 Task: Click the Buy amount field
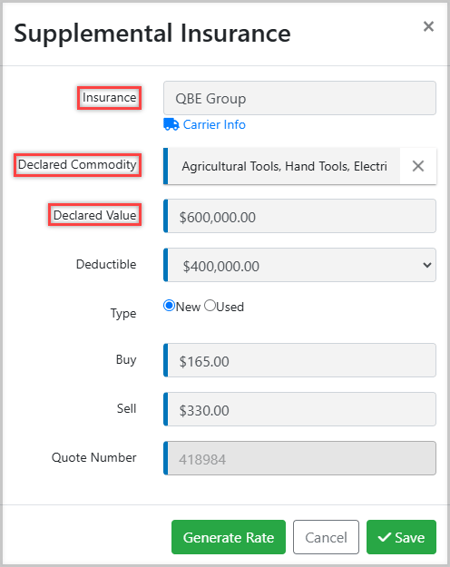click(300, 360)
